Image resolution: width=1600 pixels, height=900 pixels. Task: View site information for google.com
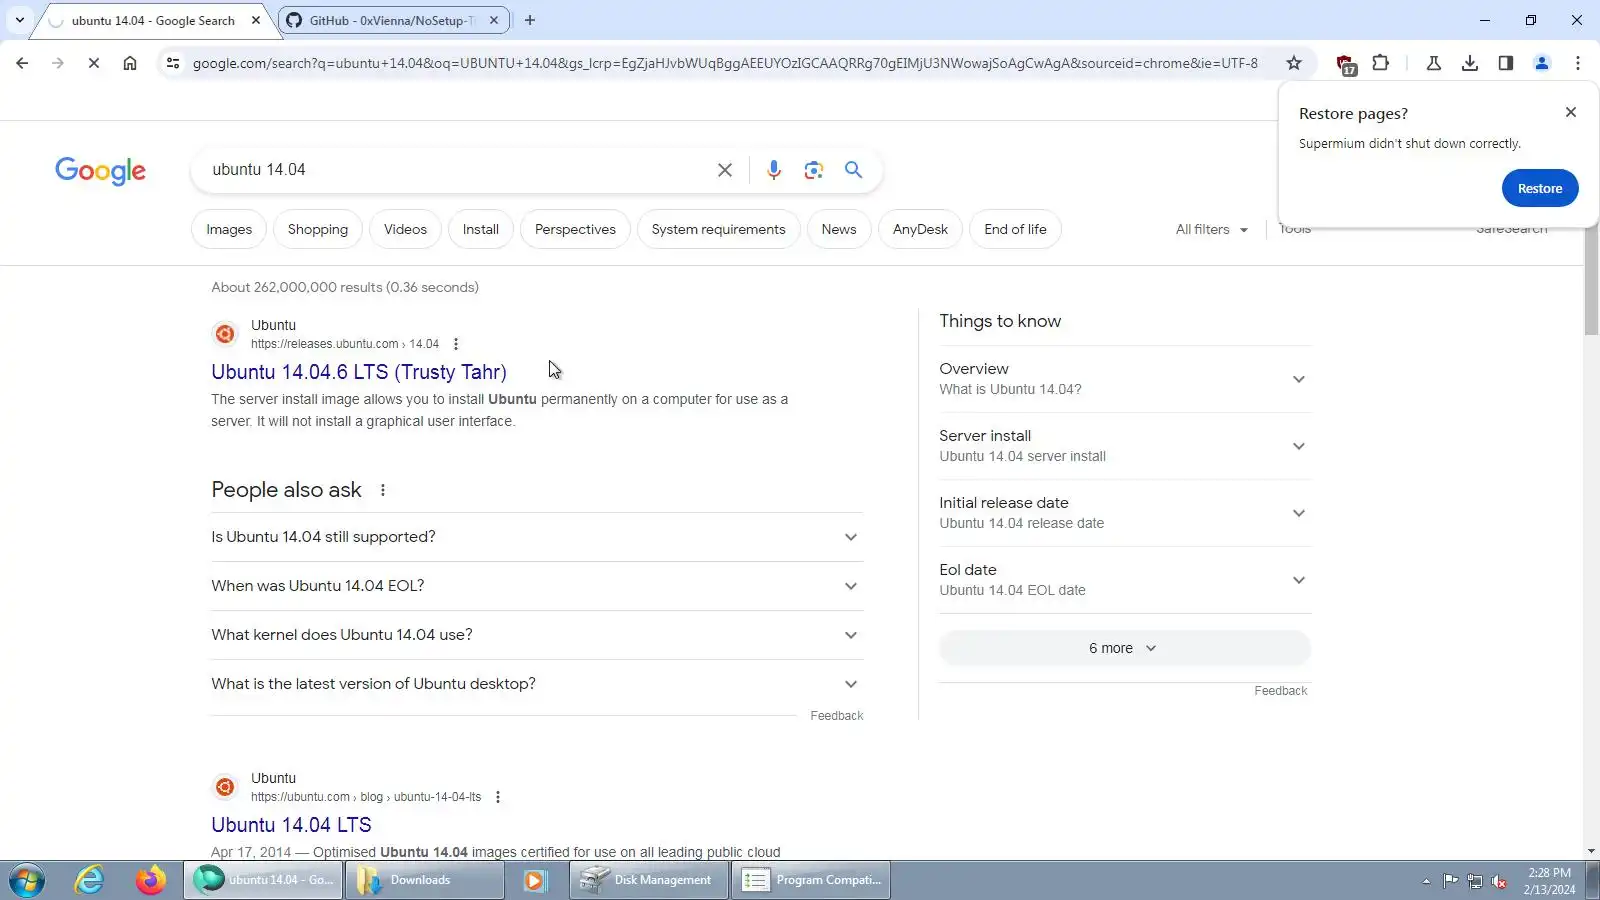pos(173,63)
